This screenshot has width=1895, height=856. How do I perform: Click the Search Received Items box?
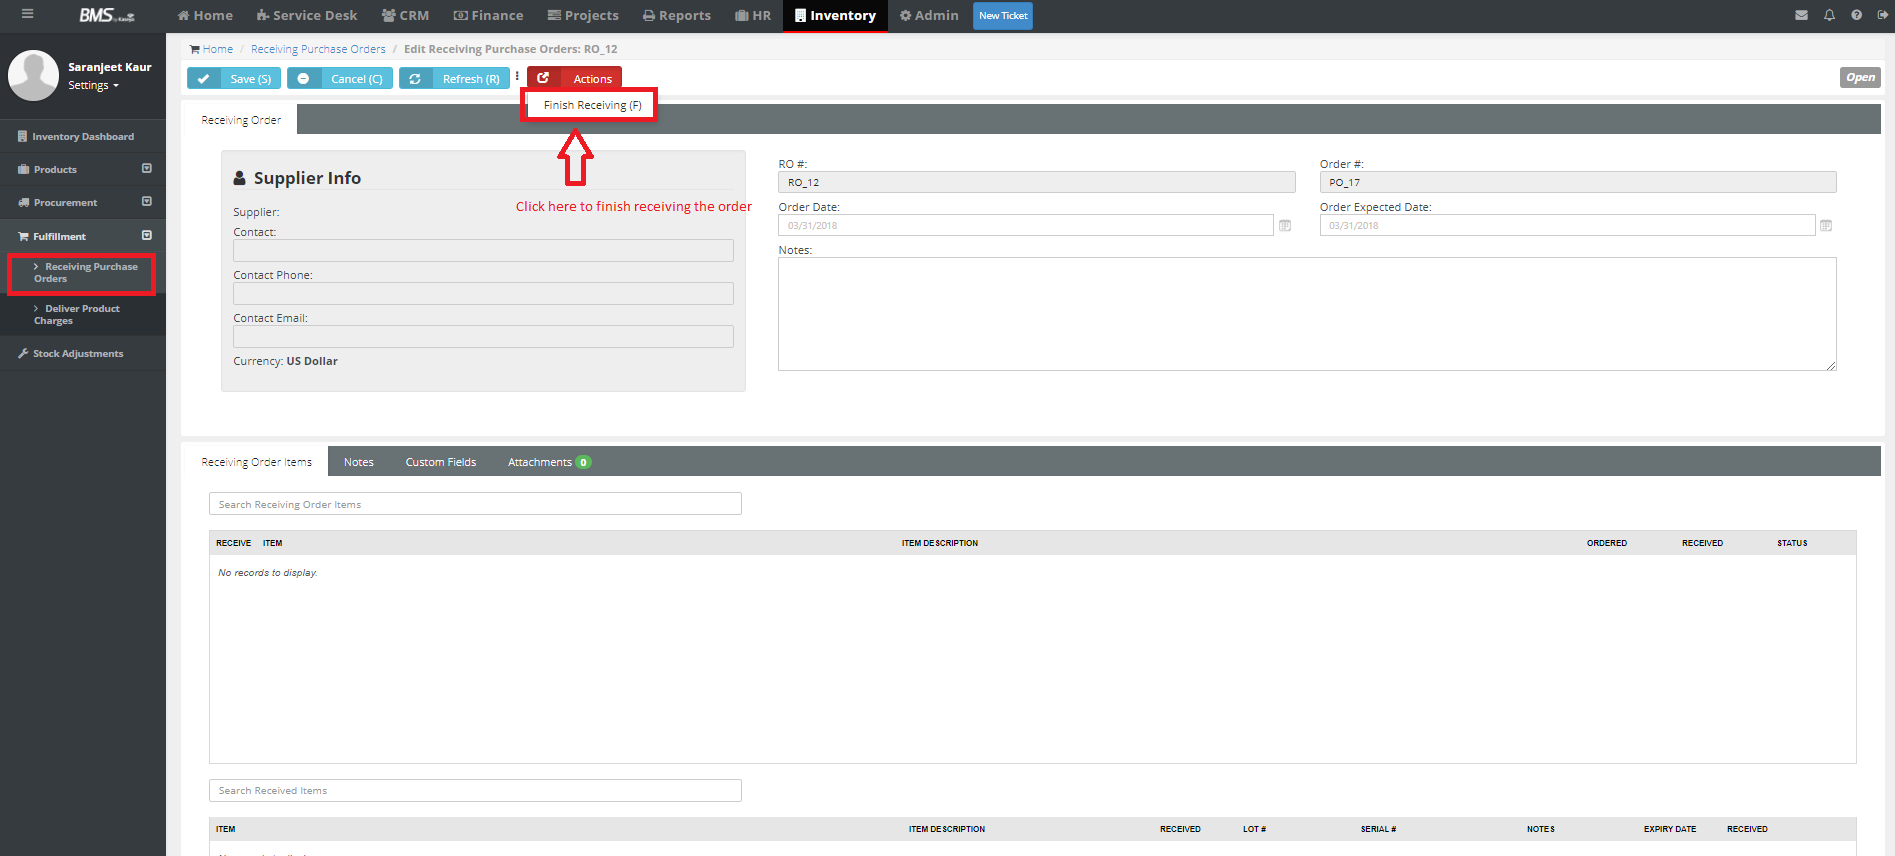[x=475, y=790]
